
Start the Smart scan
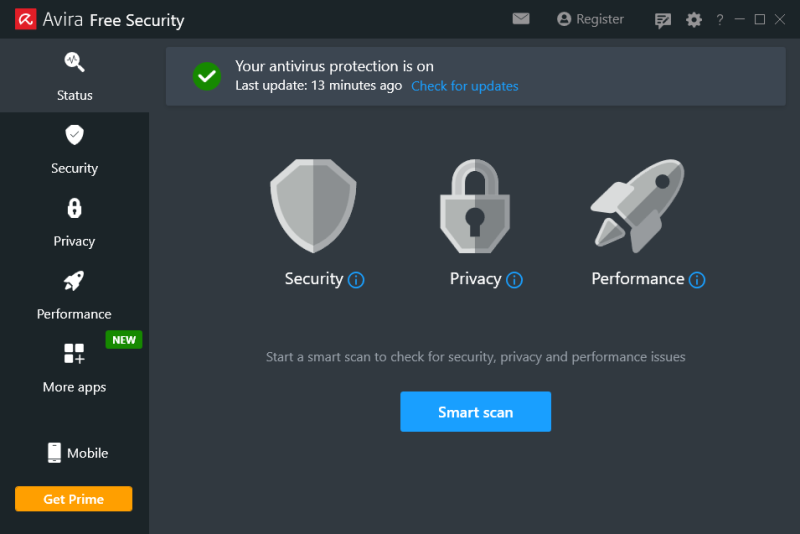(x=475, y=412)
